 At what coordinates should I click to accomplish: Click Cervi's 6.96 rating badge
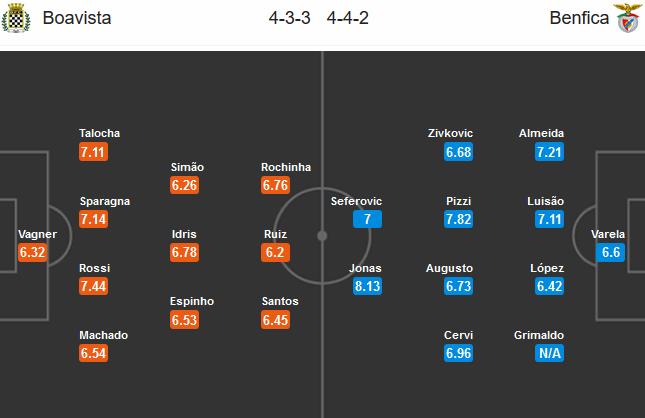[x=458, y=353]
